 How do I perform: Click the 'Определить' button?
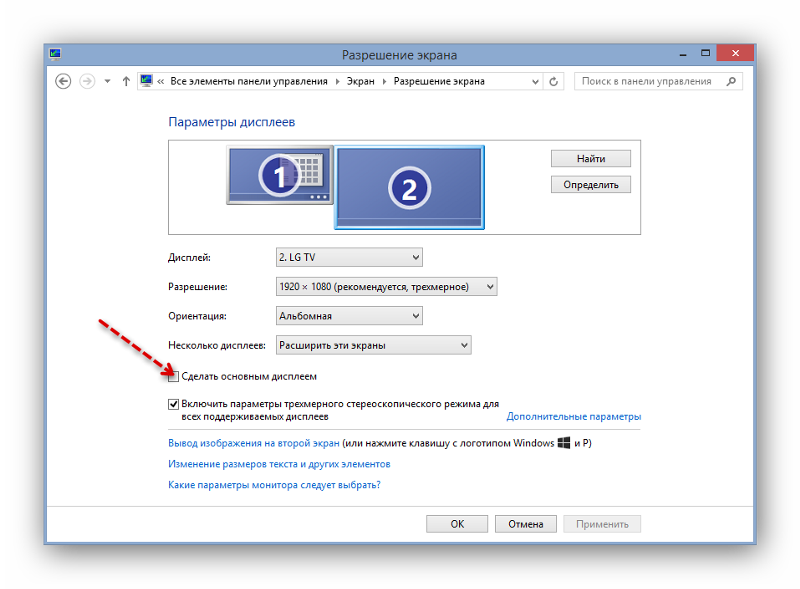click(x=591, y=185)
